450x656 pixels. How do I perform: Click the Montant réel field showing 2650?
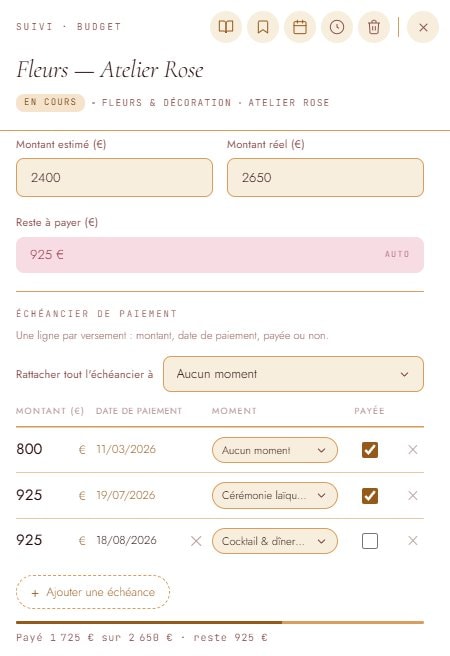[x=325, y=177]
